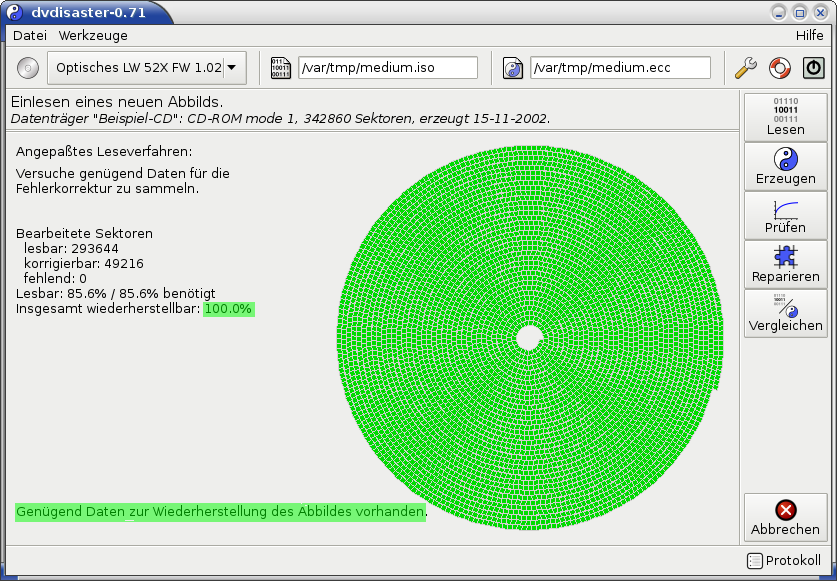The width and height of the screenshot is (837, 581).
Task: Open the Werkzeuge menu
Action: (93, 36)
